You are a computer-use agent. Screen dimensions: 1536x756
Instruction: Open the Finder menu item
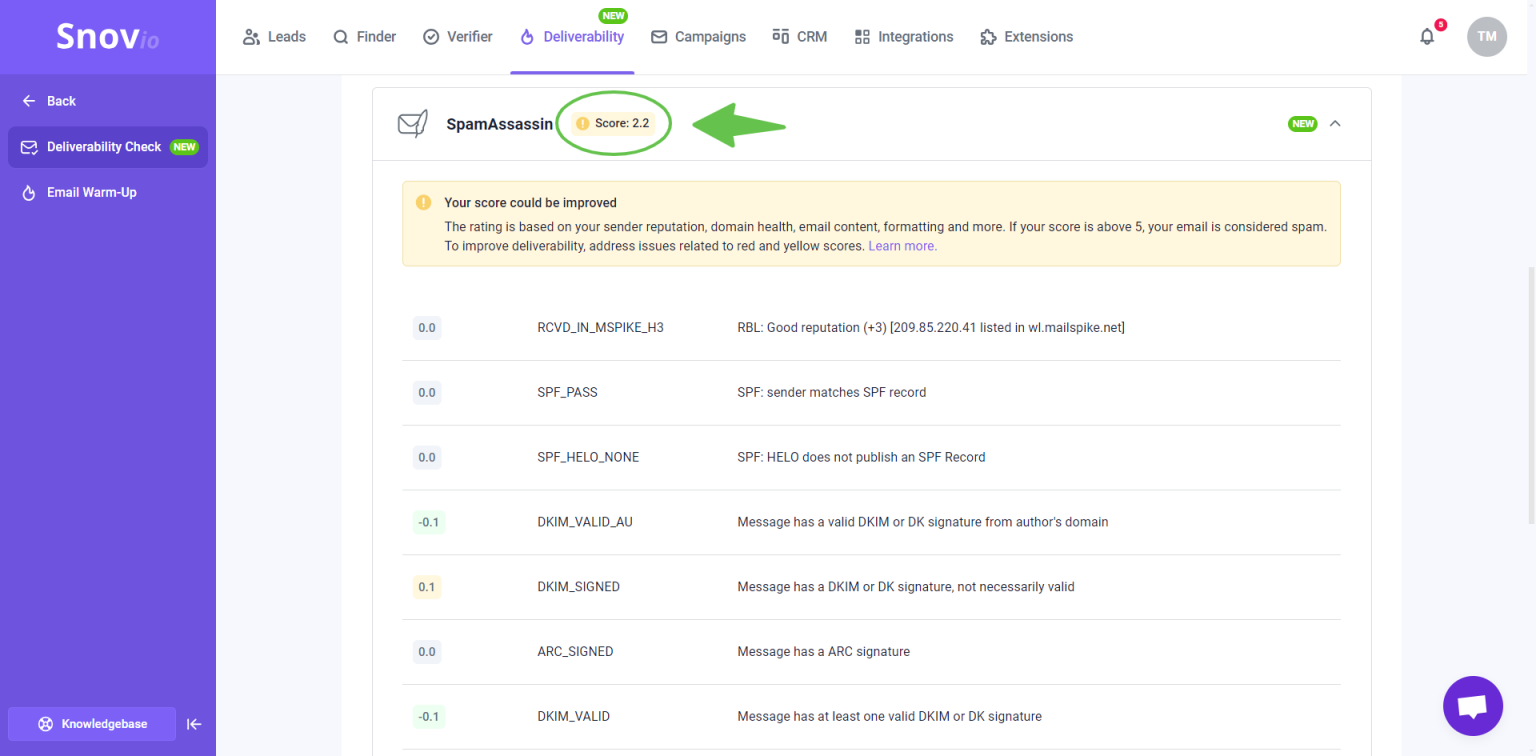coord(364,37)
